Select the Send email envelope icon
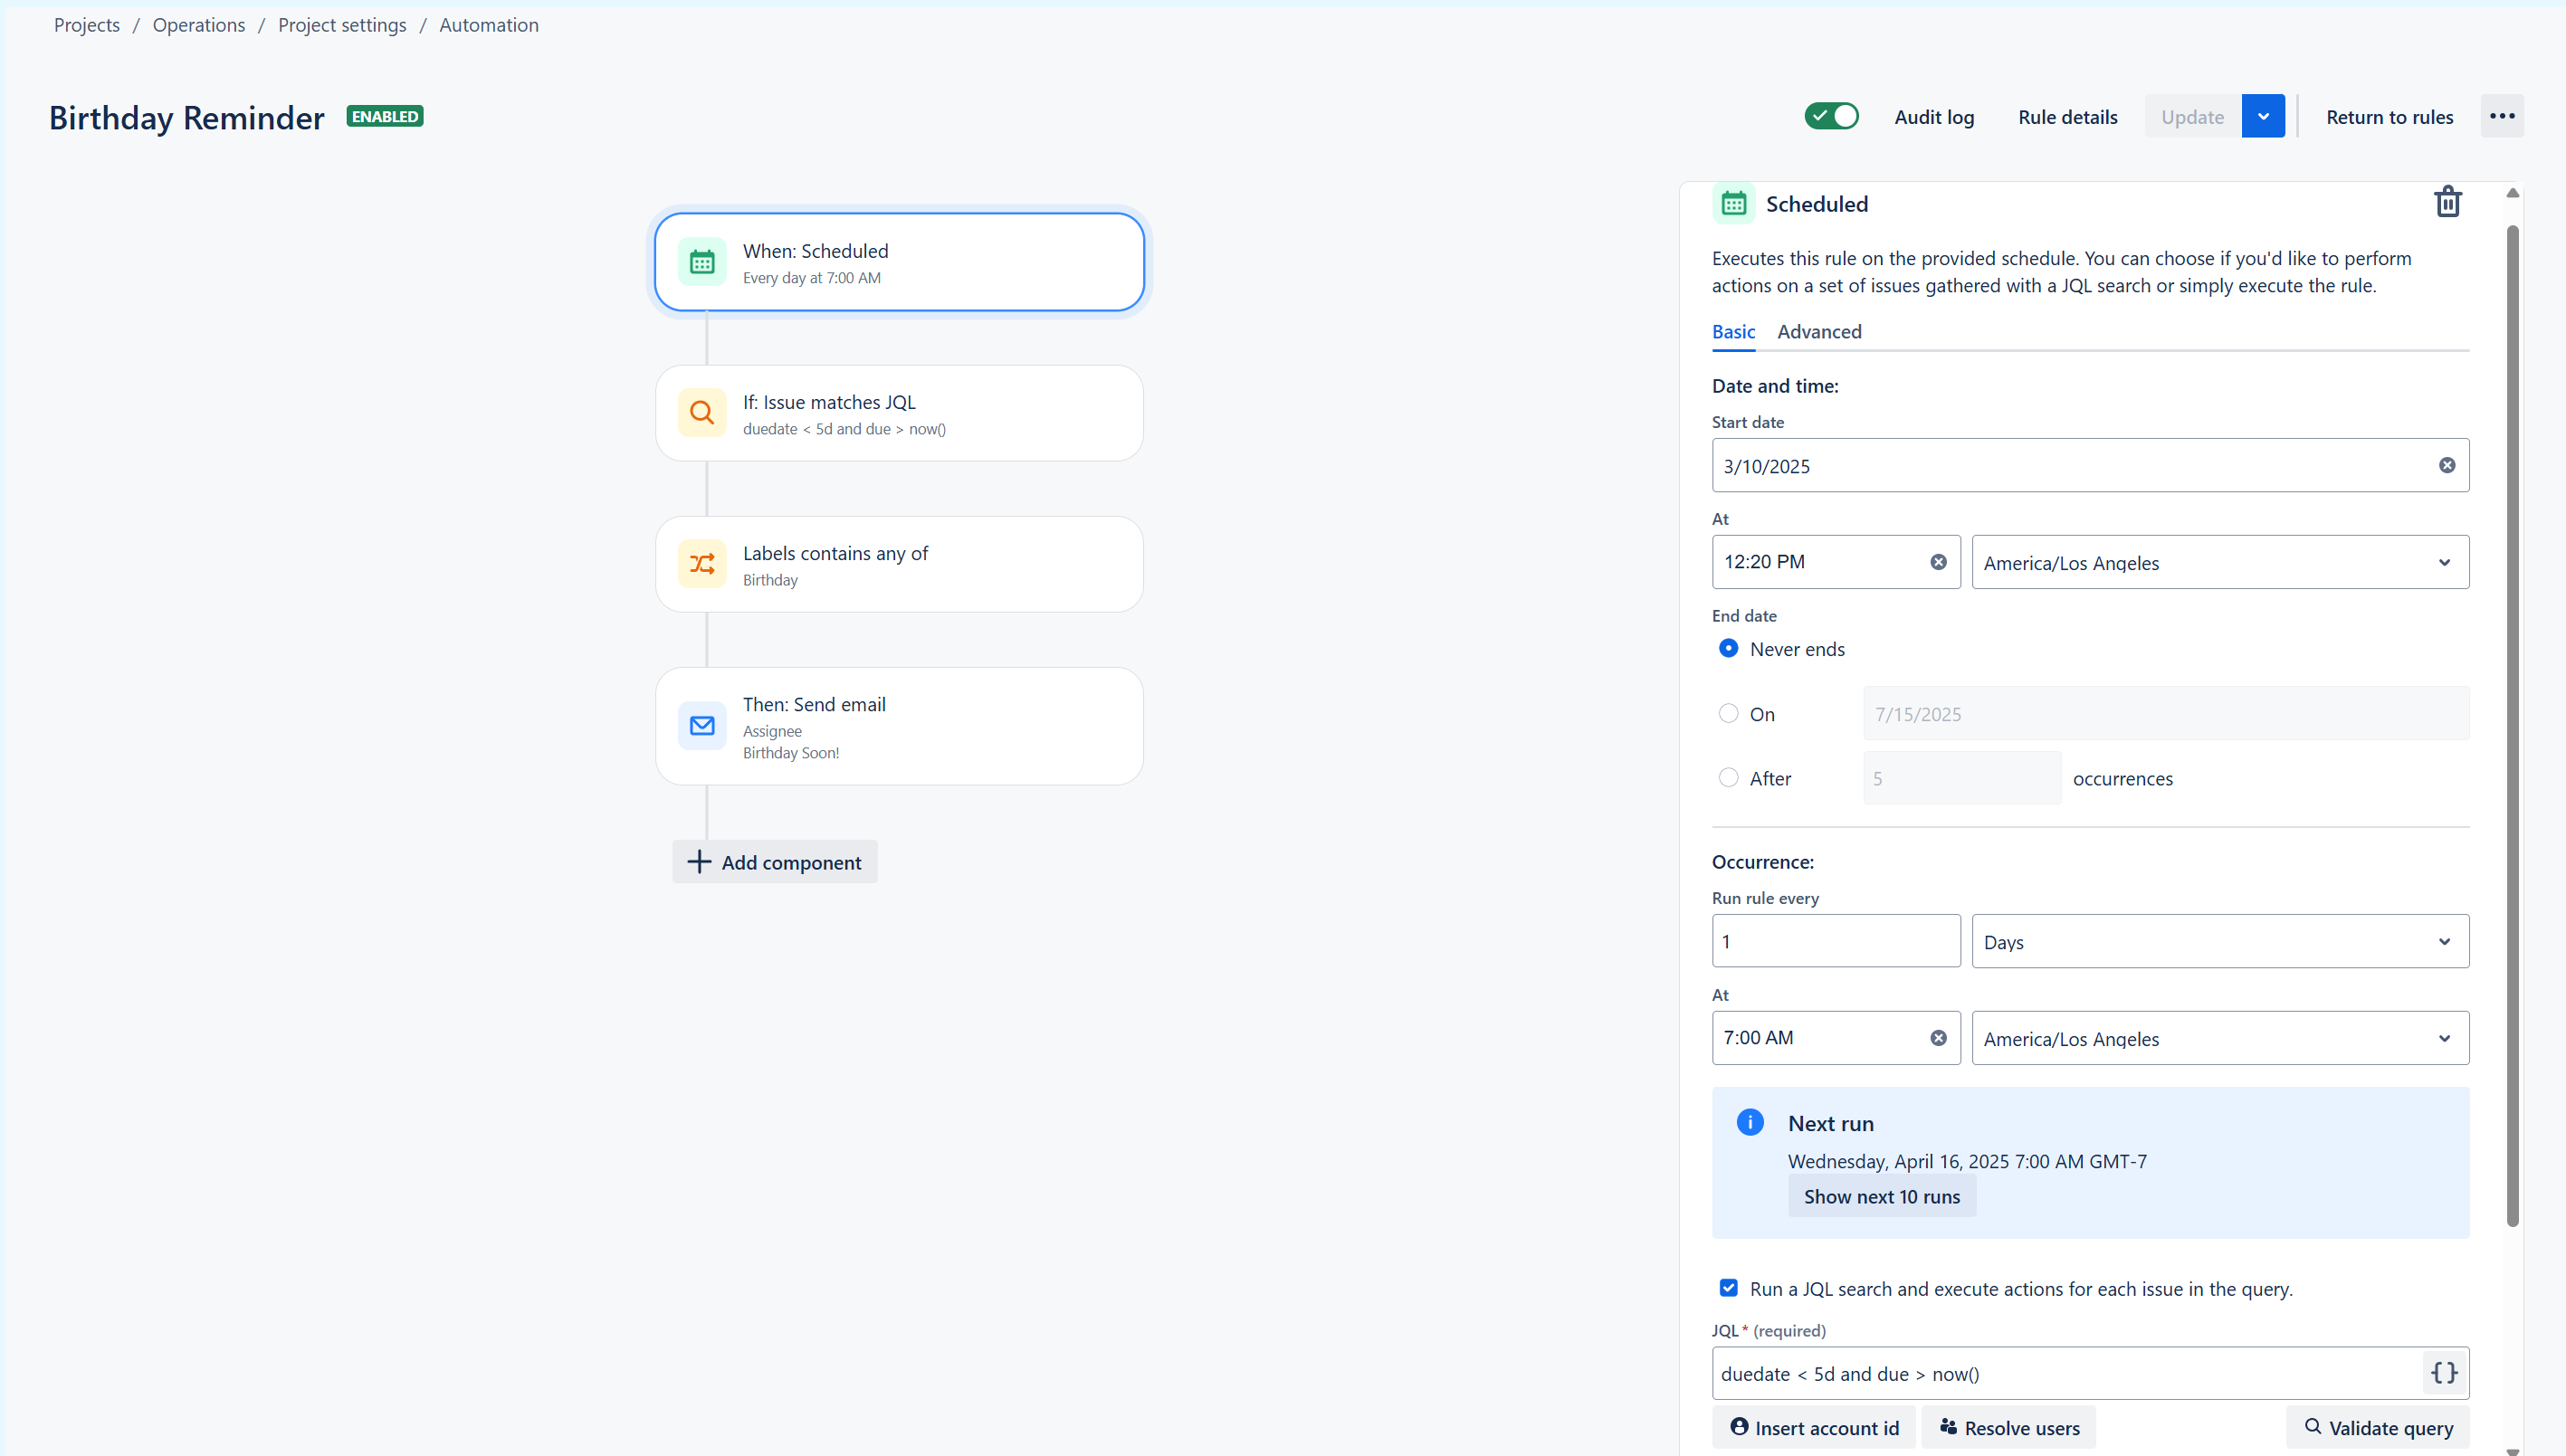 (x=702, y=726)
